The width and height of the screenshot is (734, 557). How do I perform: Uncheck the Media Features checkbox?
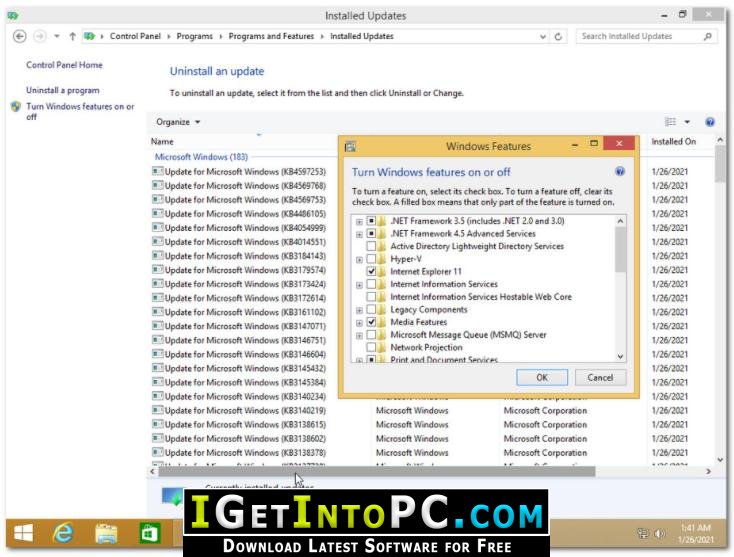click(x=371, y=322)
